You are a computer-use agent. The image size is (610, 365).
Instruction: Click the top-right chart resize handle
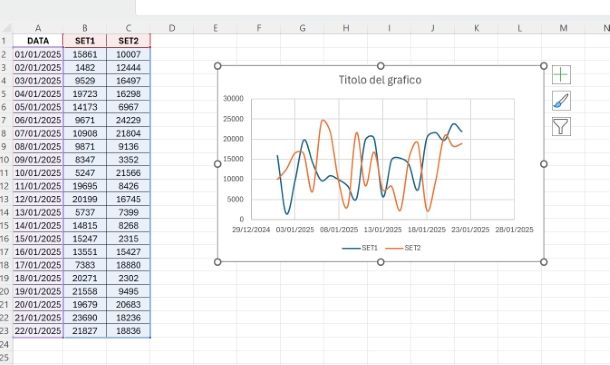pos(544,66)
